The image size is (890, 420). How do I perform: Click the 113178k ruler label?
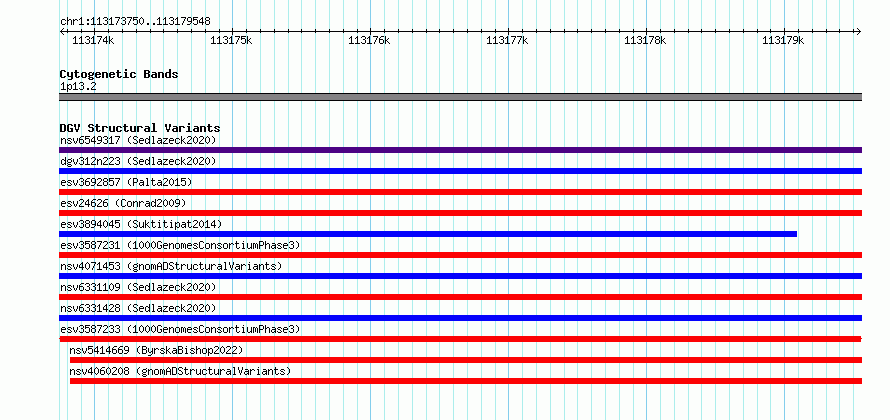[x=645, y=40]
